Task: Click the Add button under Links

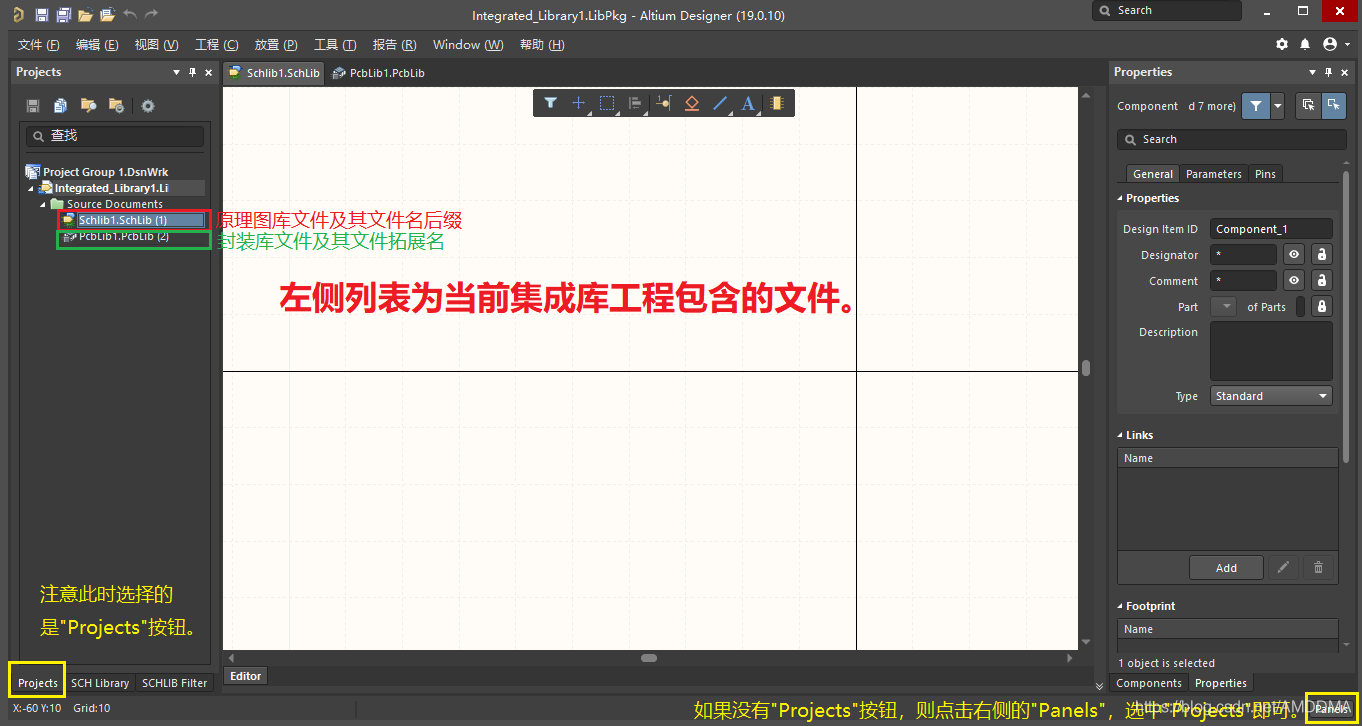Action: (x=1226, y=568)
